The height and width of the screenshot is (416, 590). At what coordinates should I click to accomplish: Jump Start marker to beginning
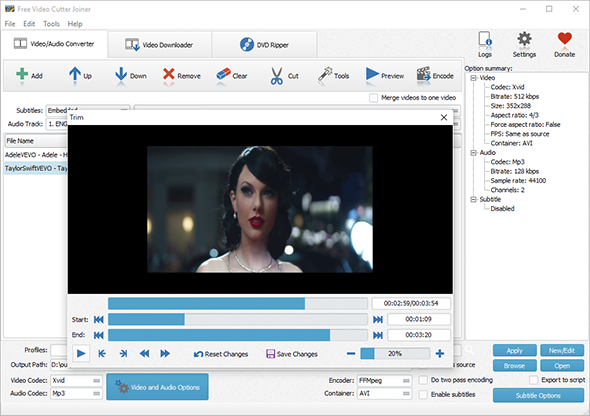point(99,320)
